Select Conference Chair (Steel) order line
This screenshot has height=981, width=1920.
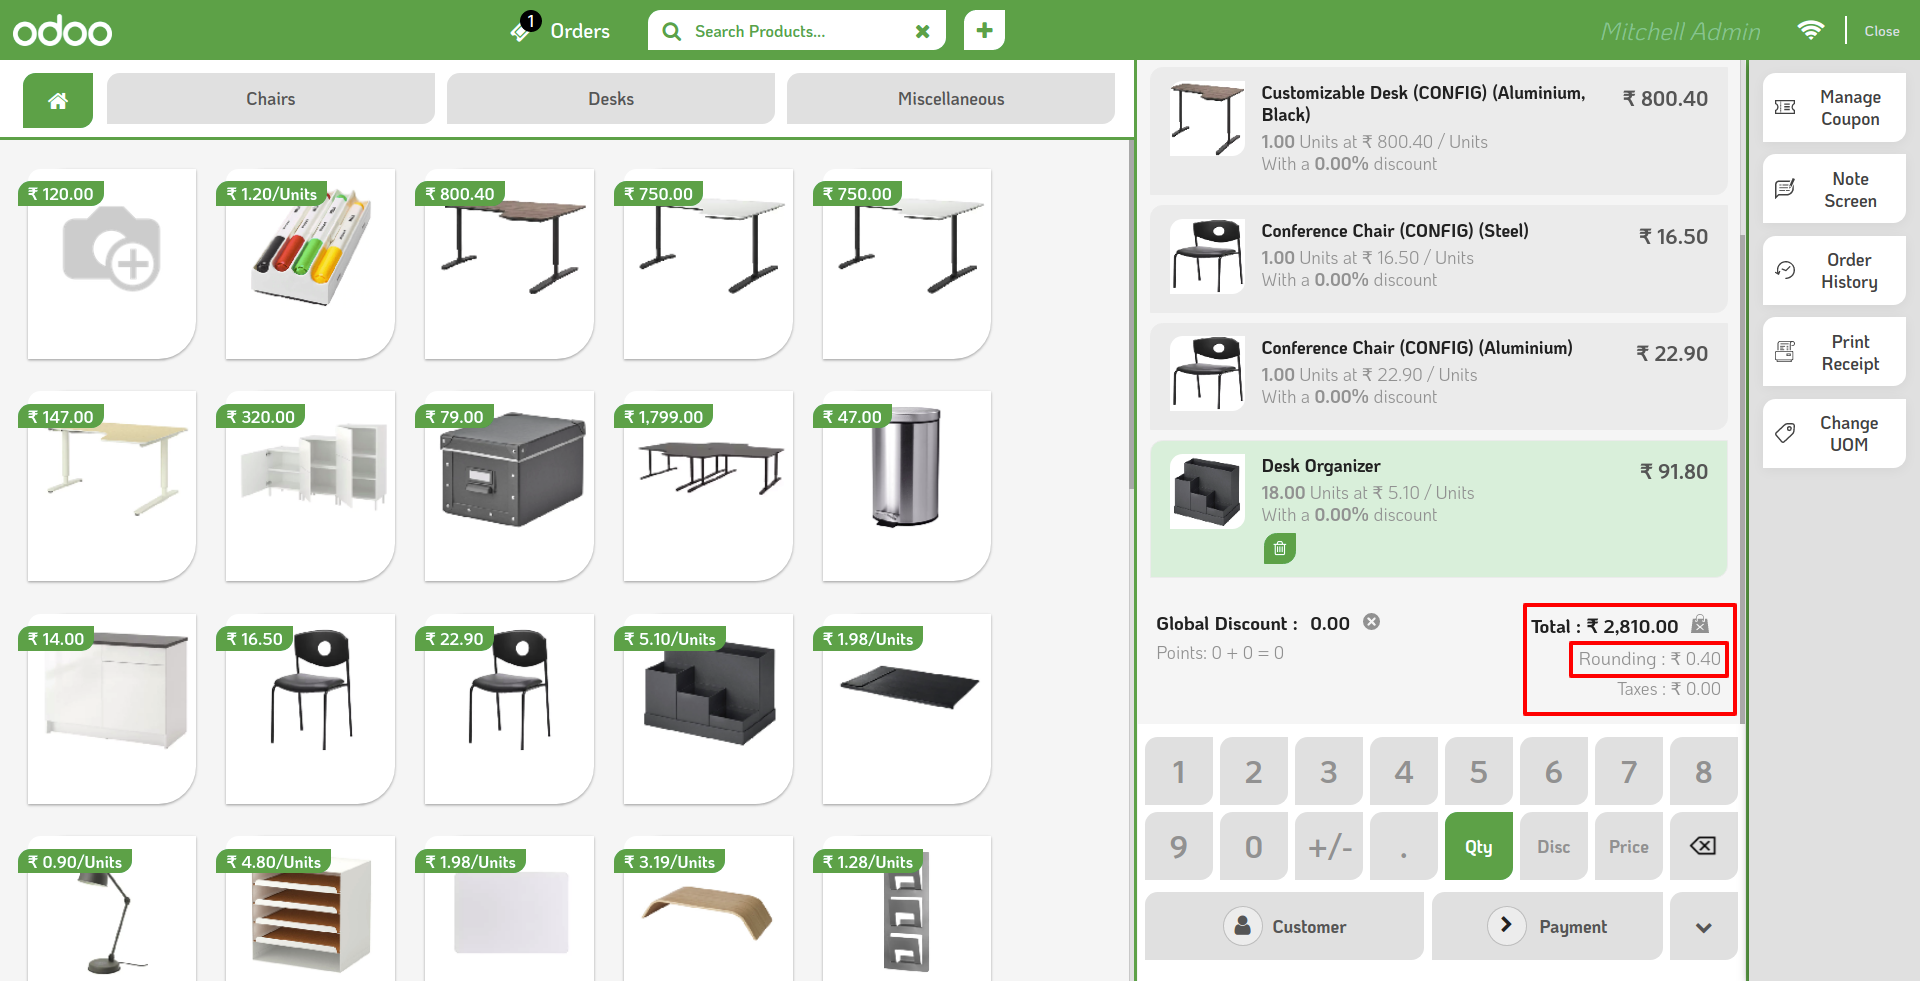[x=1438, y=258]
